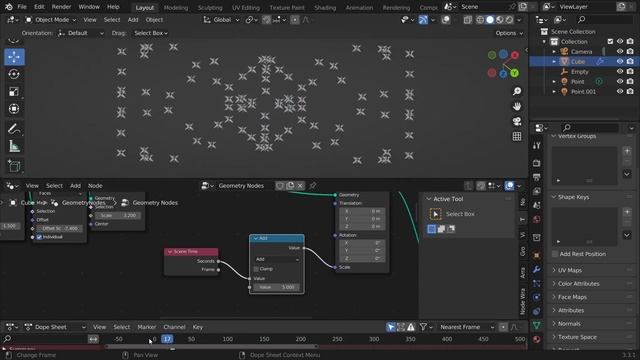Enable Clamp checkbox on Add node
640x360 pixels.
click(x=256, y=269)
